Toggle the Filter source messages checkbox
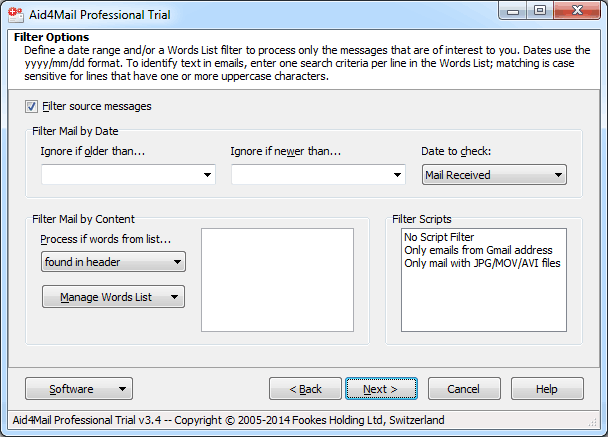Screen dimensions: 608x437 pyautogui.click(x=31, y=106)
